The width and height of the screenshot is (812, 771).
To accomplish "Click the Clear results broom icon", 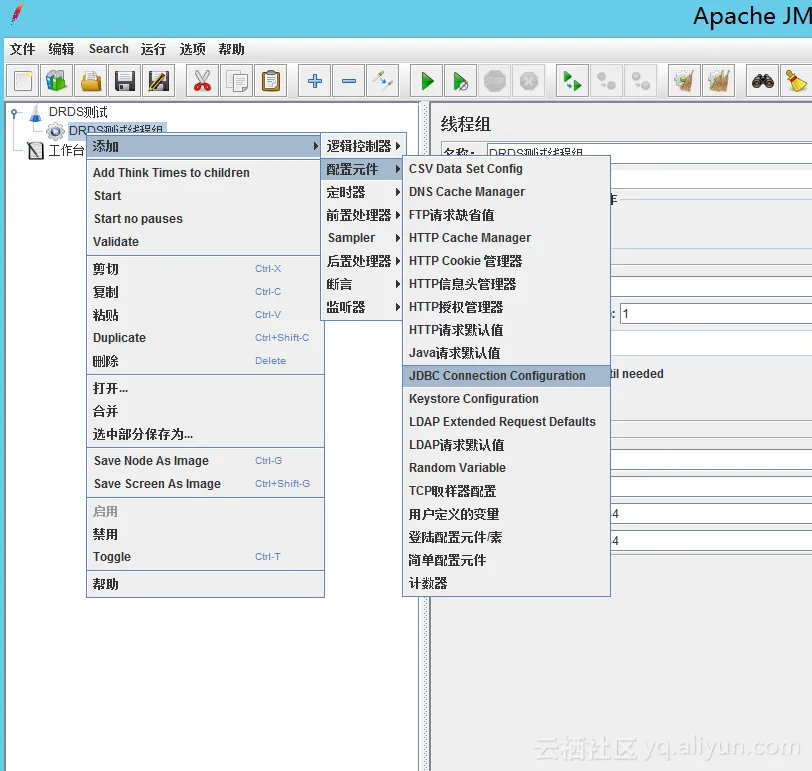I will pos(685,81).
